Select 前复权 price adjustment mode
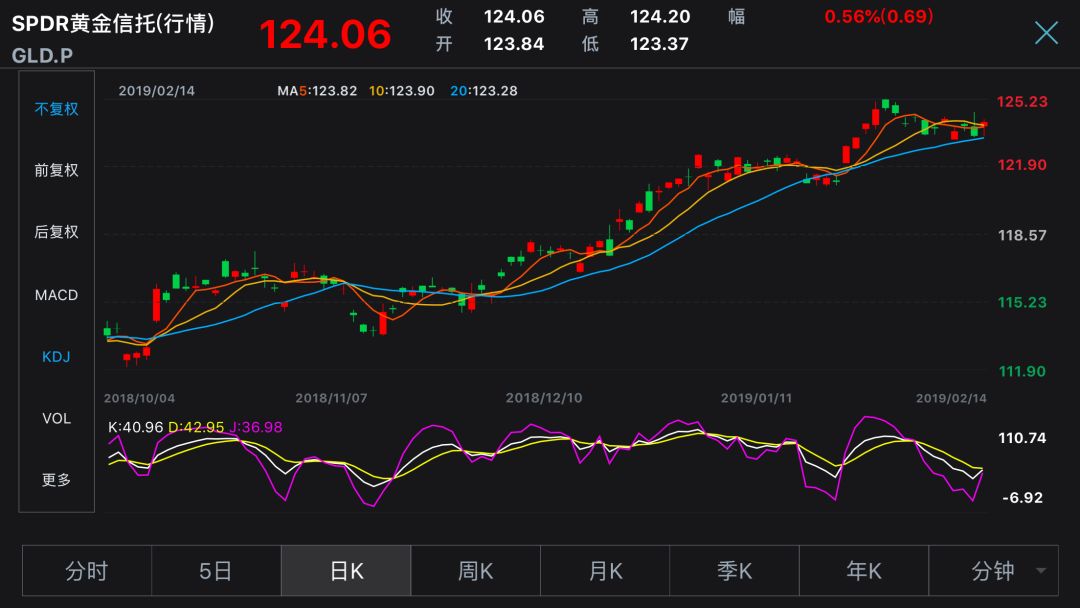This screenshot has height=608, width=1080. tap(56, 170)
